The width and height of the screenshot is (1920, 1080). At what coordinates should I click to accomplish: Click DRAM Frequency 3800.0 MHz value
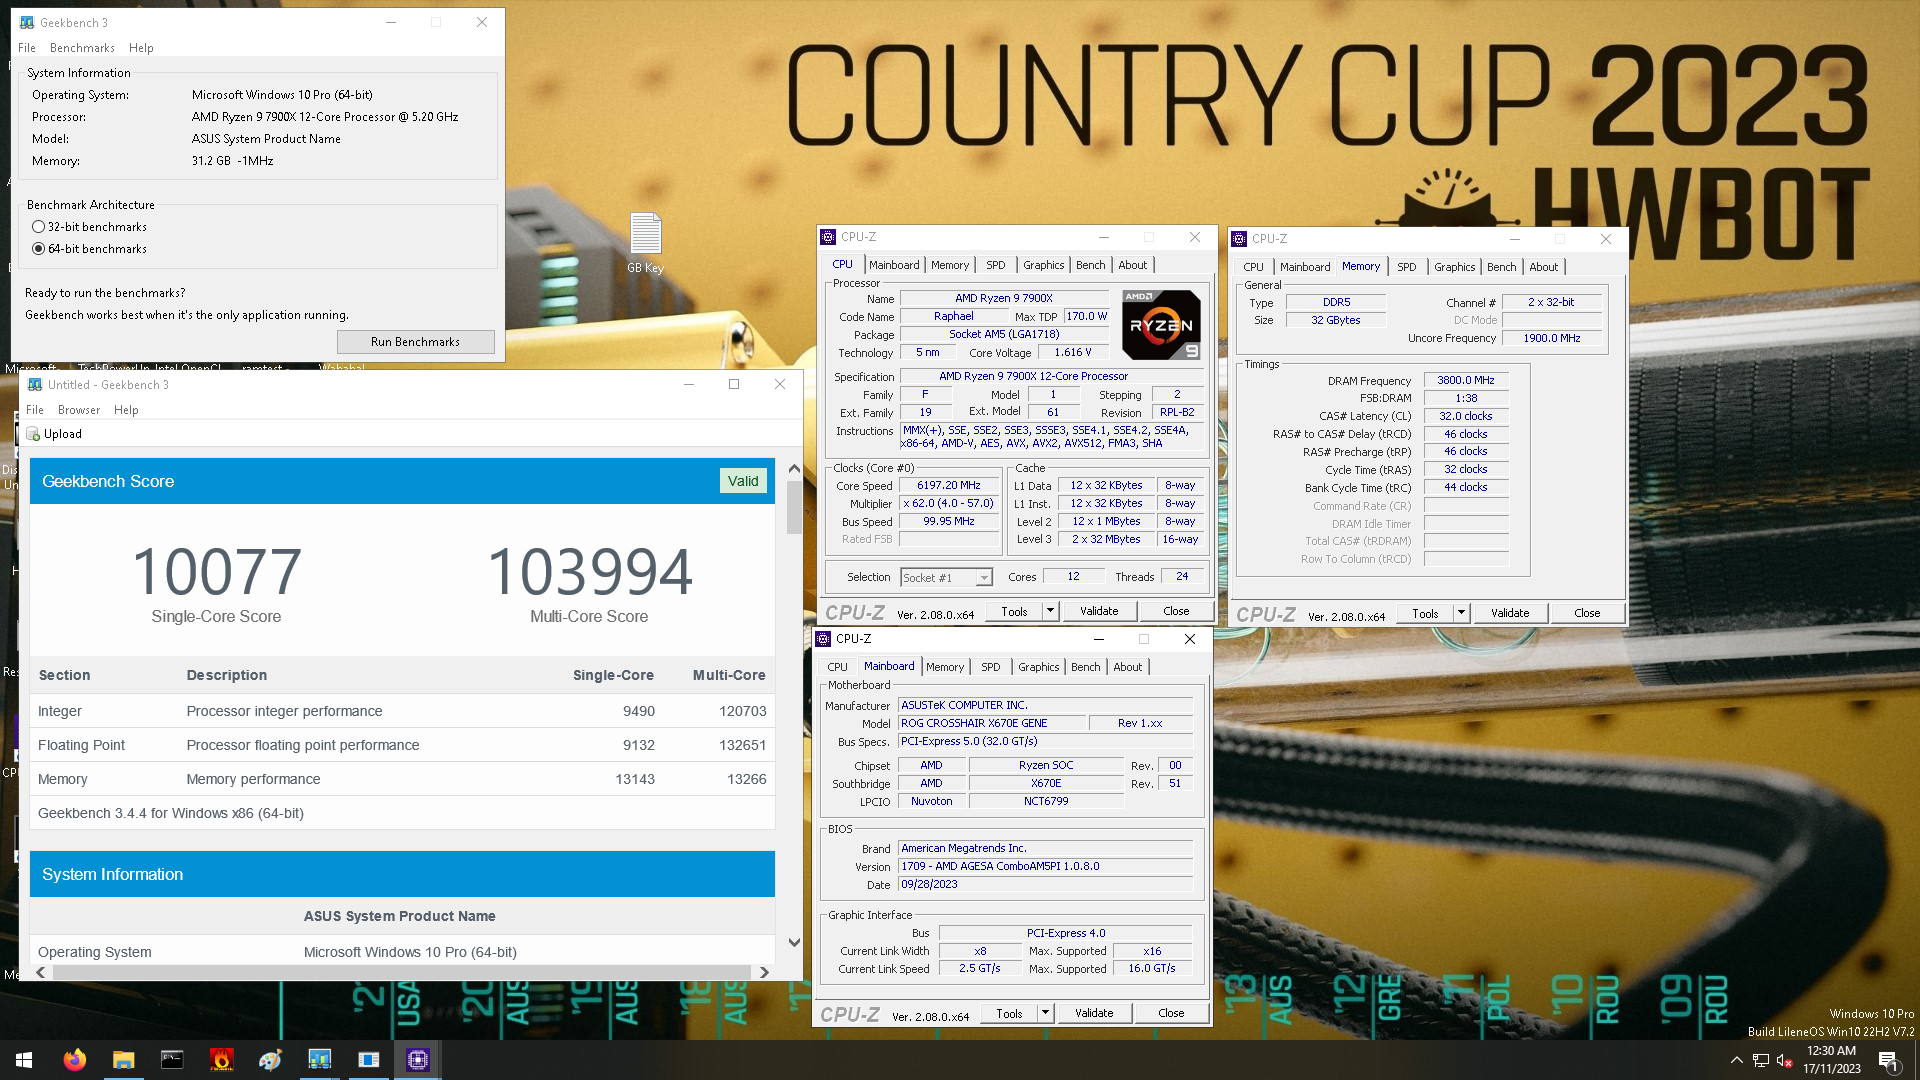click(x=1465, y=380)
